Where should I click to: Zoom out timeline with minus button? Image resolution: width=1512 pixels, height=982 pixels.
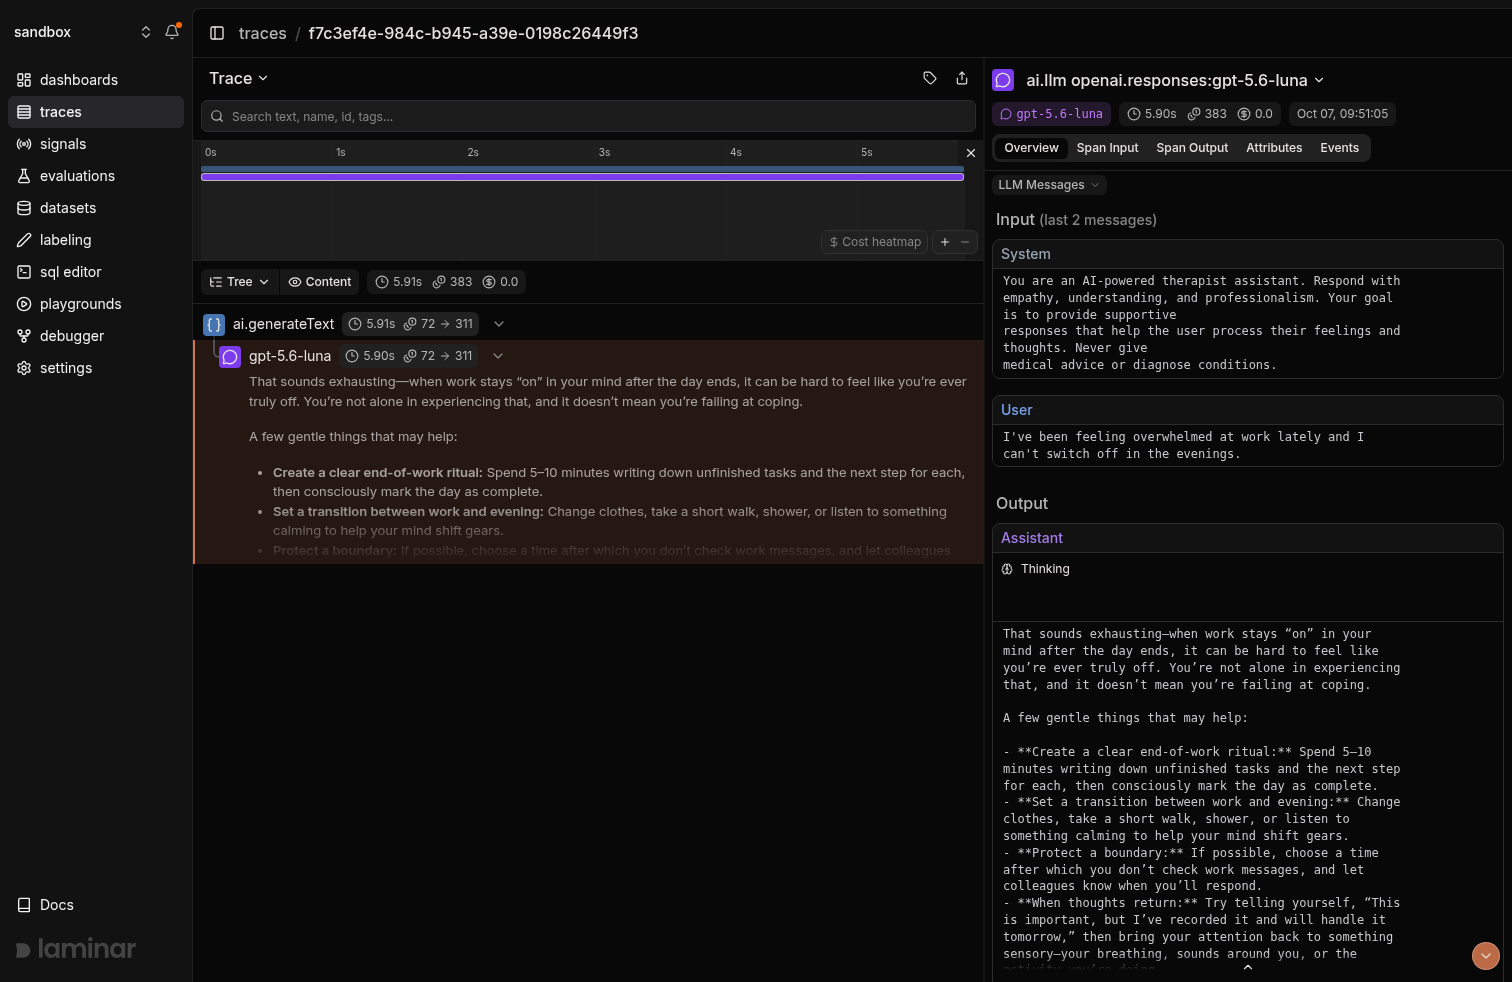(x=965, y=242)
